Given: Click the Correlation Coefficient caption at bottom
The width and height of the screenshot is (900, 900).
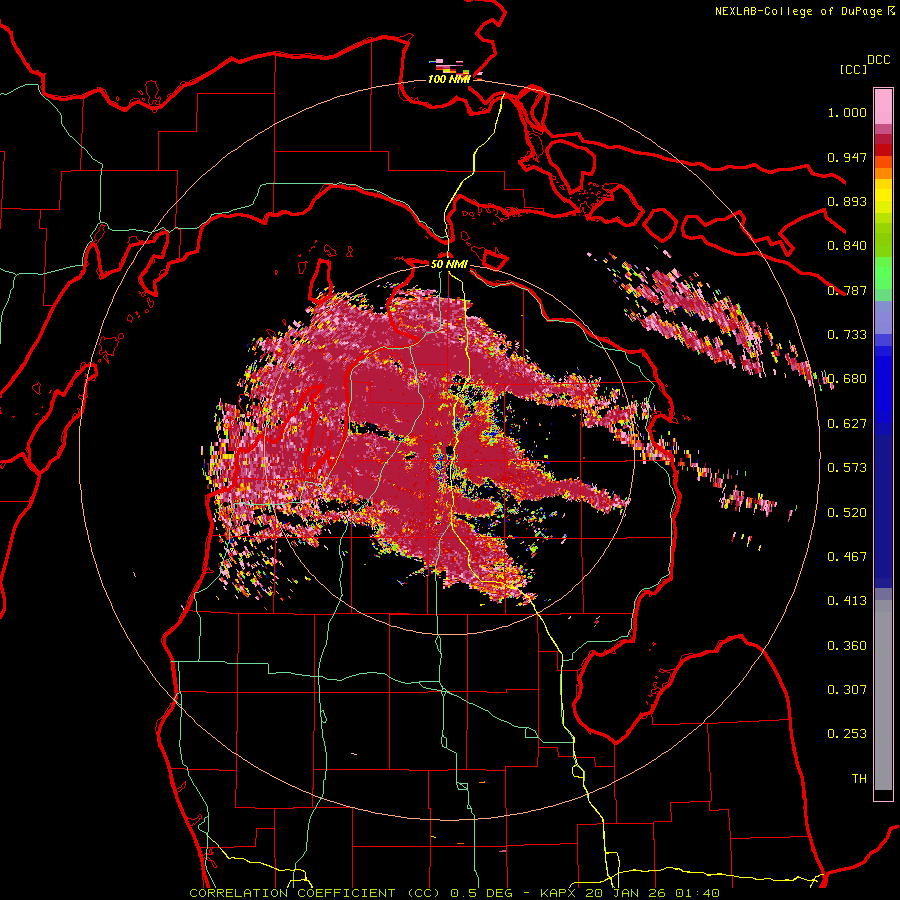Looking at the screenshot, I should 454,893.
